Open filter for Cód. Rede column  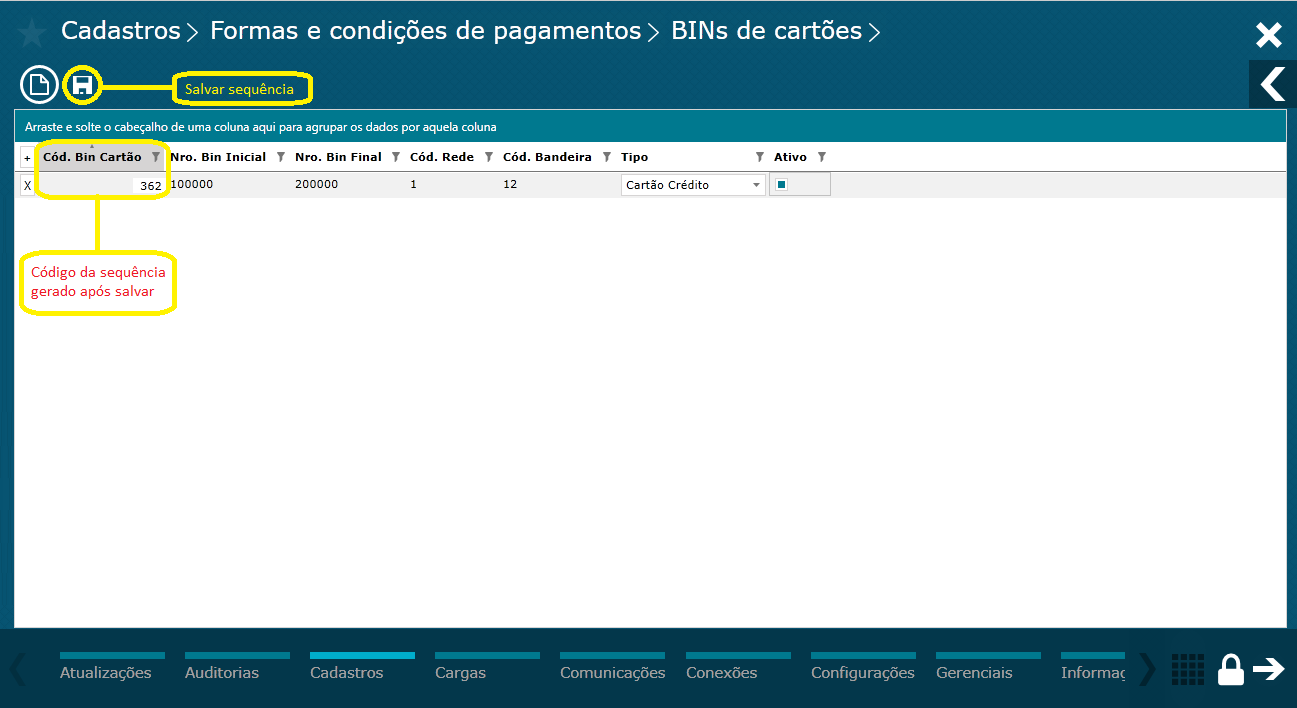(x=488, y=157)
